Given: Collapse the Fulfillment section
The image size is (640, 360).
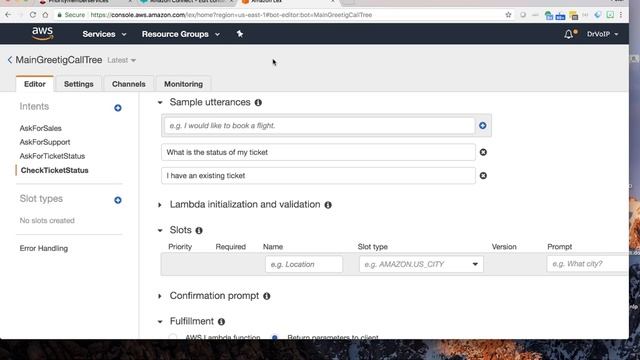Looking at the screenshot, I should tap(160, 322).
